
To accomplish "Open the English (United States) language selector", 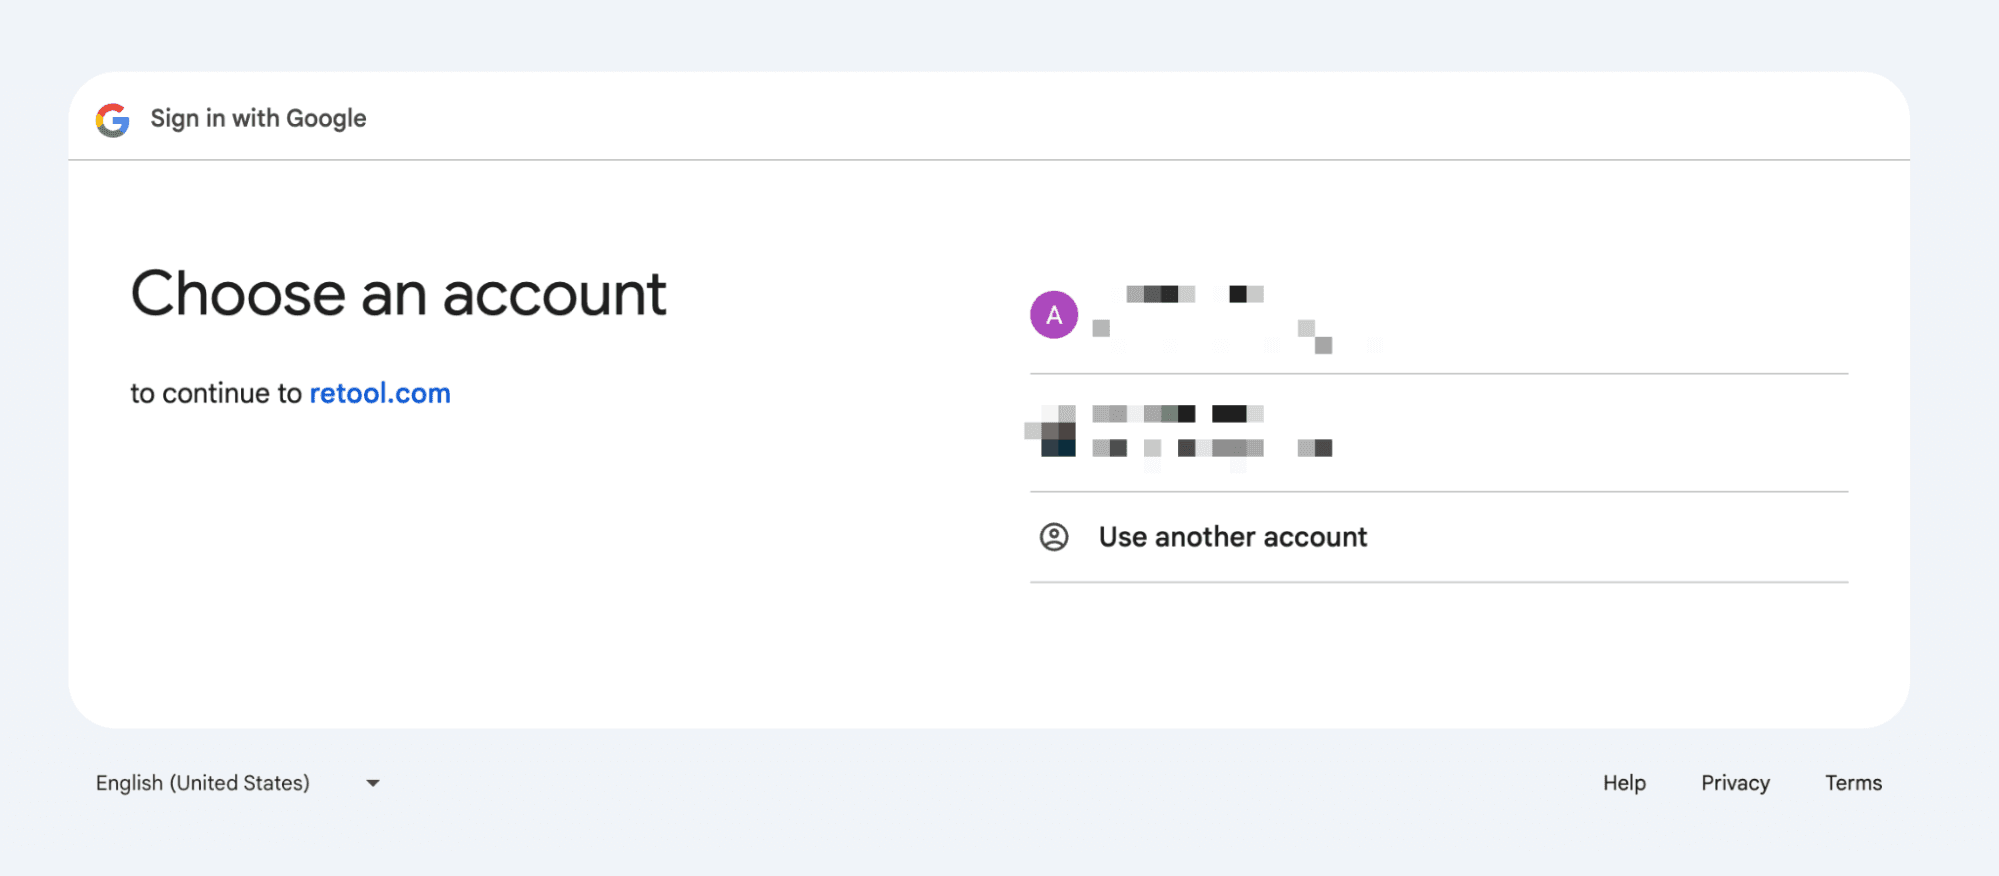I will tap(203, 783).
